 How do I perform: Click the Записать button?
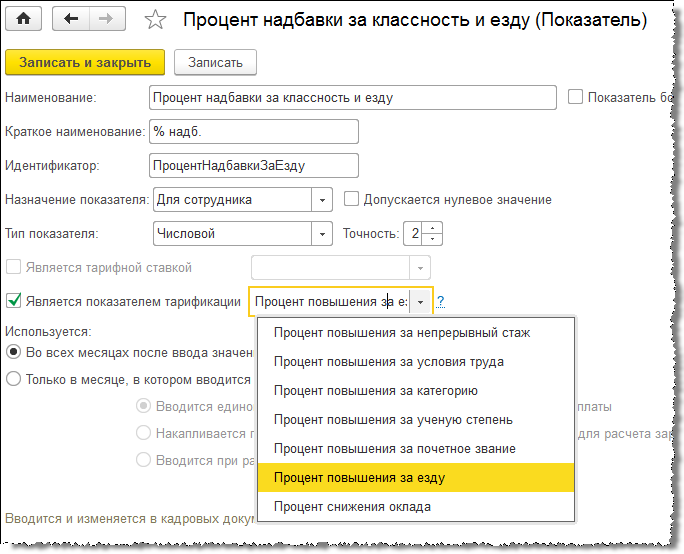click(x=215, y=62)
